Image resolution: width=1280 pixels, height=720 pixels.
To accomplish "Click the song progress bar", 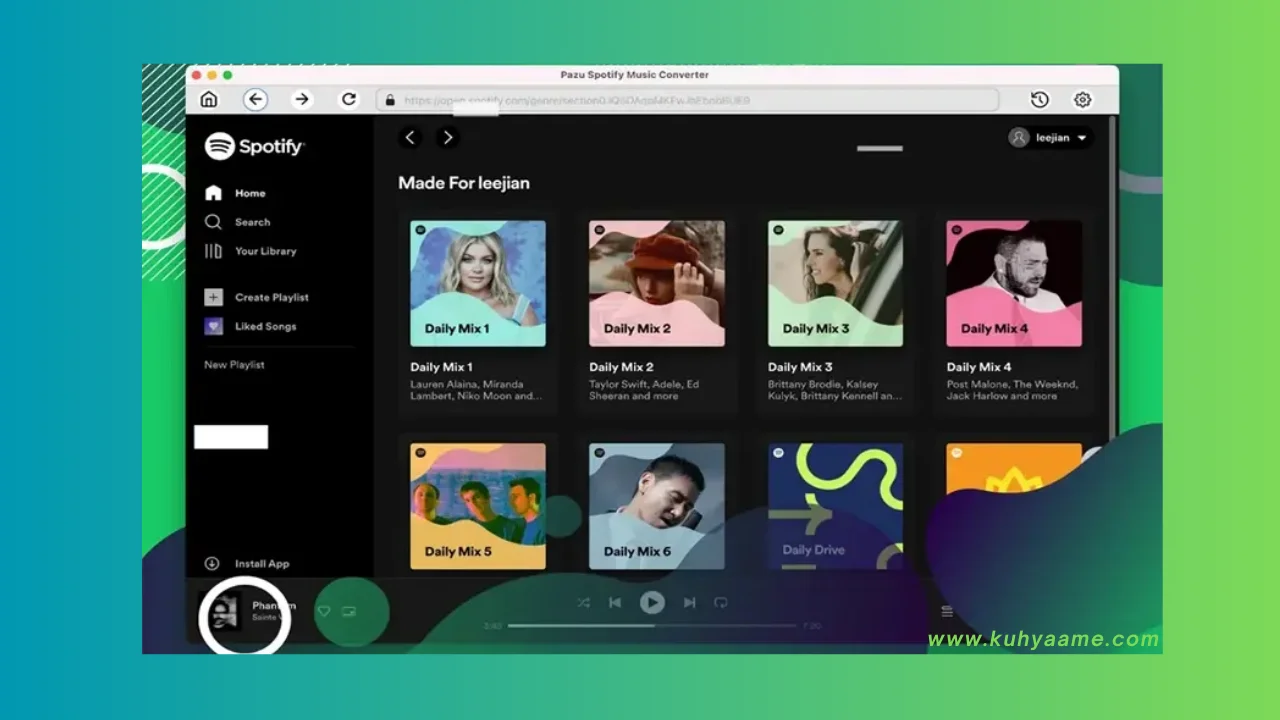I will (x=652, y=626).
